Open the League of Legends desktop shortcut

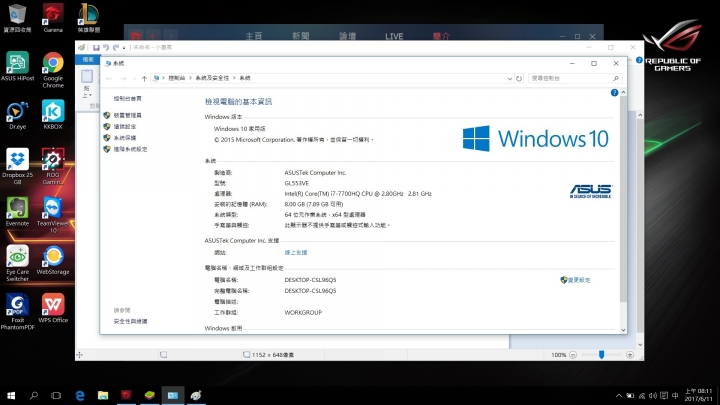coord(88,17)
